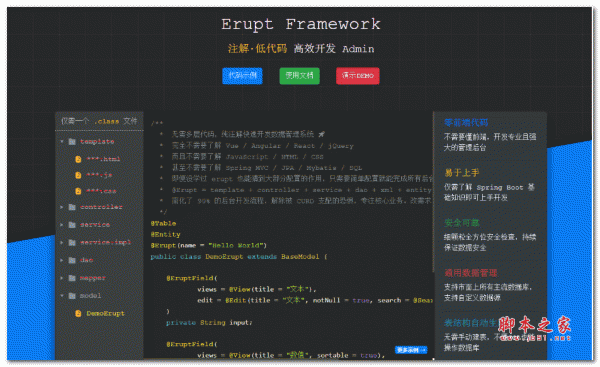Click the rocket emoji in code comment
This screenshot has width=600, height=367.
point(321,134)
